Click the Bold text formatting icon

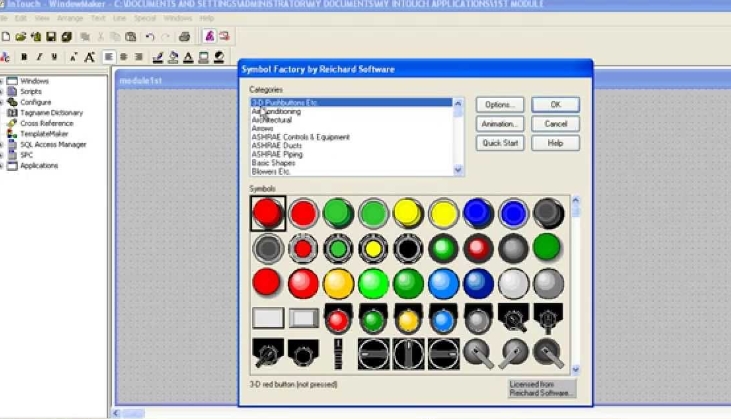point(24,57)
